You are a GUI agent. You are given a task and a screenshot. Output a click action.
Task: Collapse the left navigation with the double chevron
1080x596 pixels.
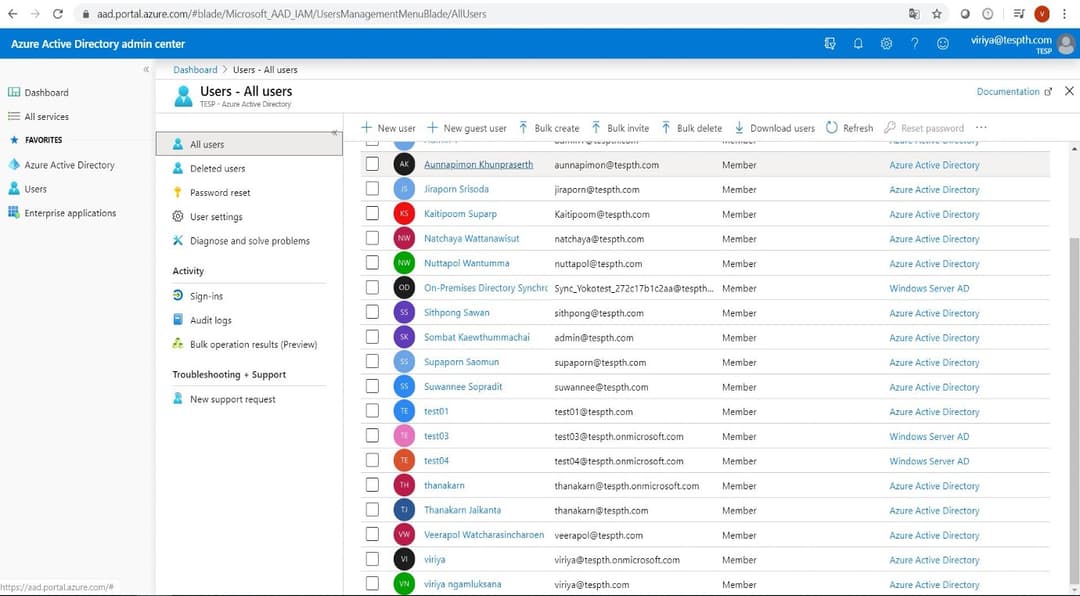pyautogui.click(x=146, y=70)
